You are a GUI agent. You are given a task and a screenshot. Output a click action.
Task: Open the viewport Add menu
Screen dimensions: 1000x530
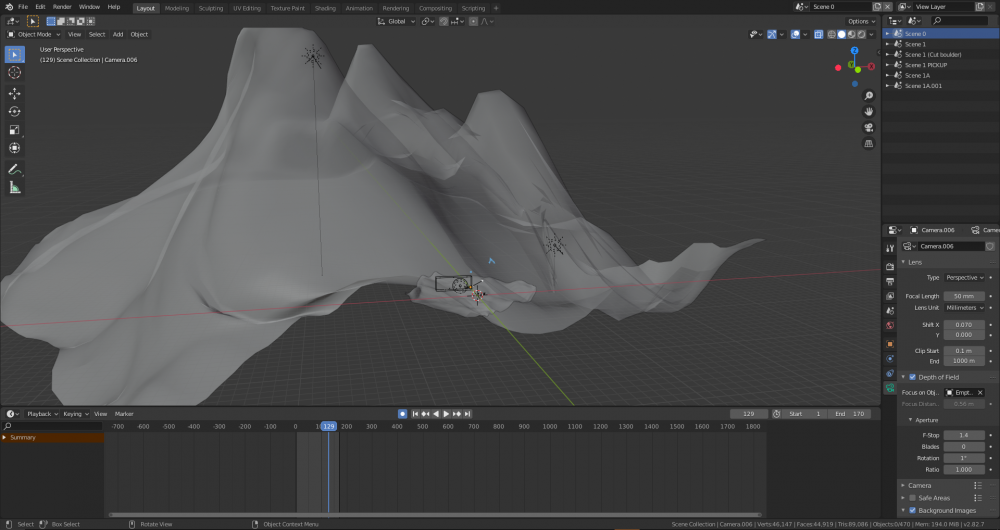pyautogui.click(x=118, y=34)
